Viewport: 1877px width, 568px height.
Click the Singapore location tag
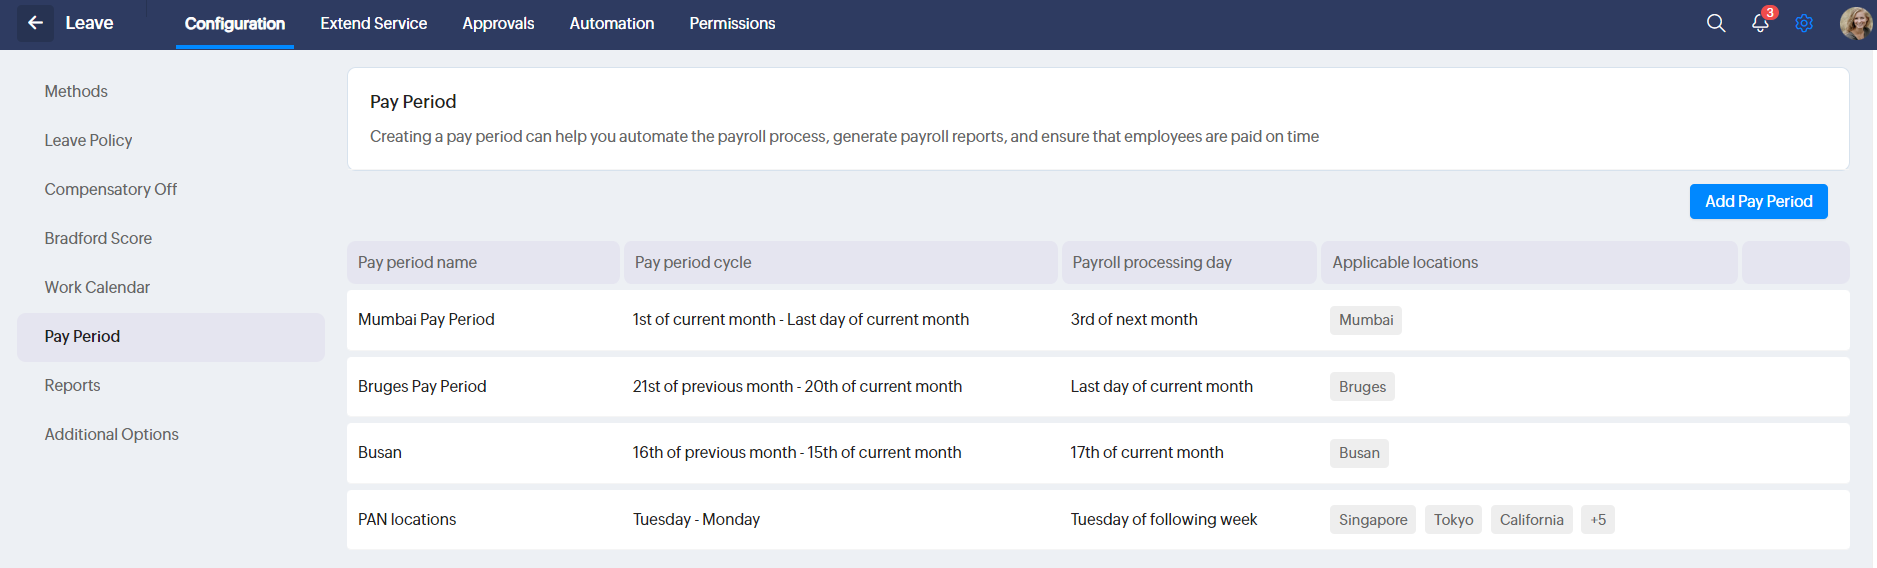(1372, 520)
